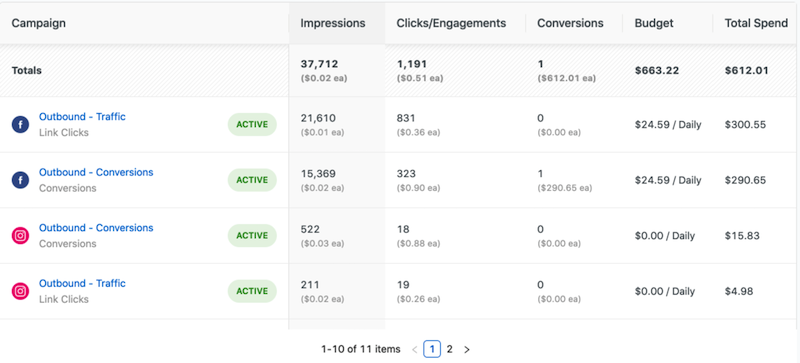Sort by the Clicks/Engagements column header
This screenshot has height=363, width=800.
451,23
